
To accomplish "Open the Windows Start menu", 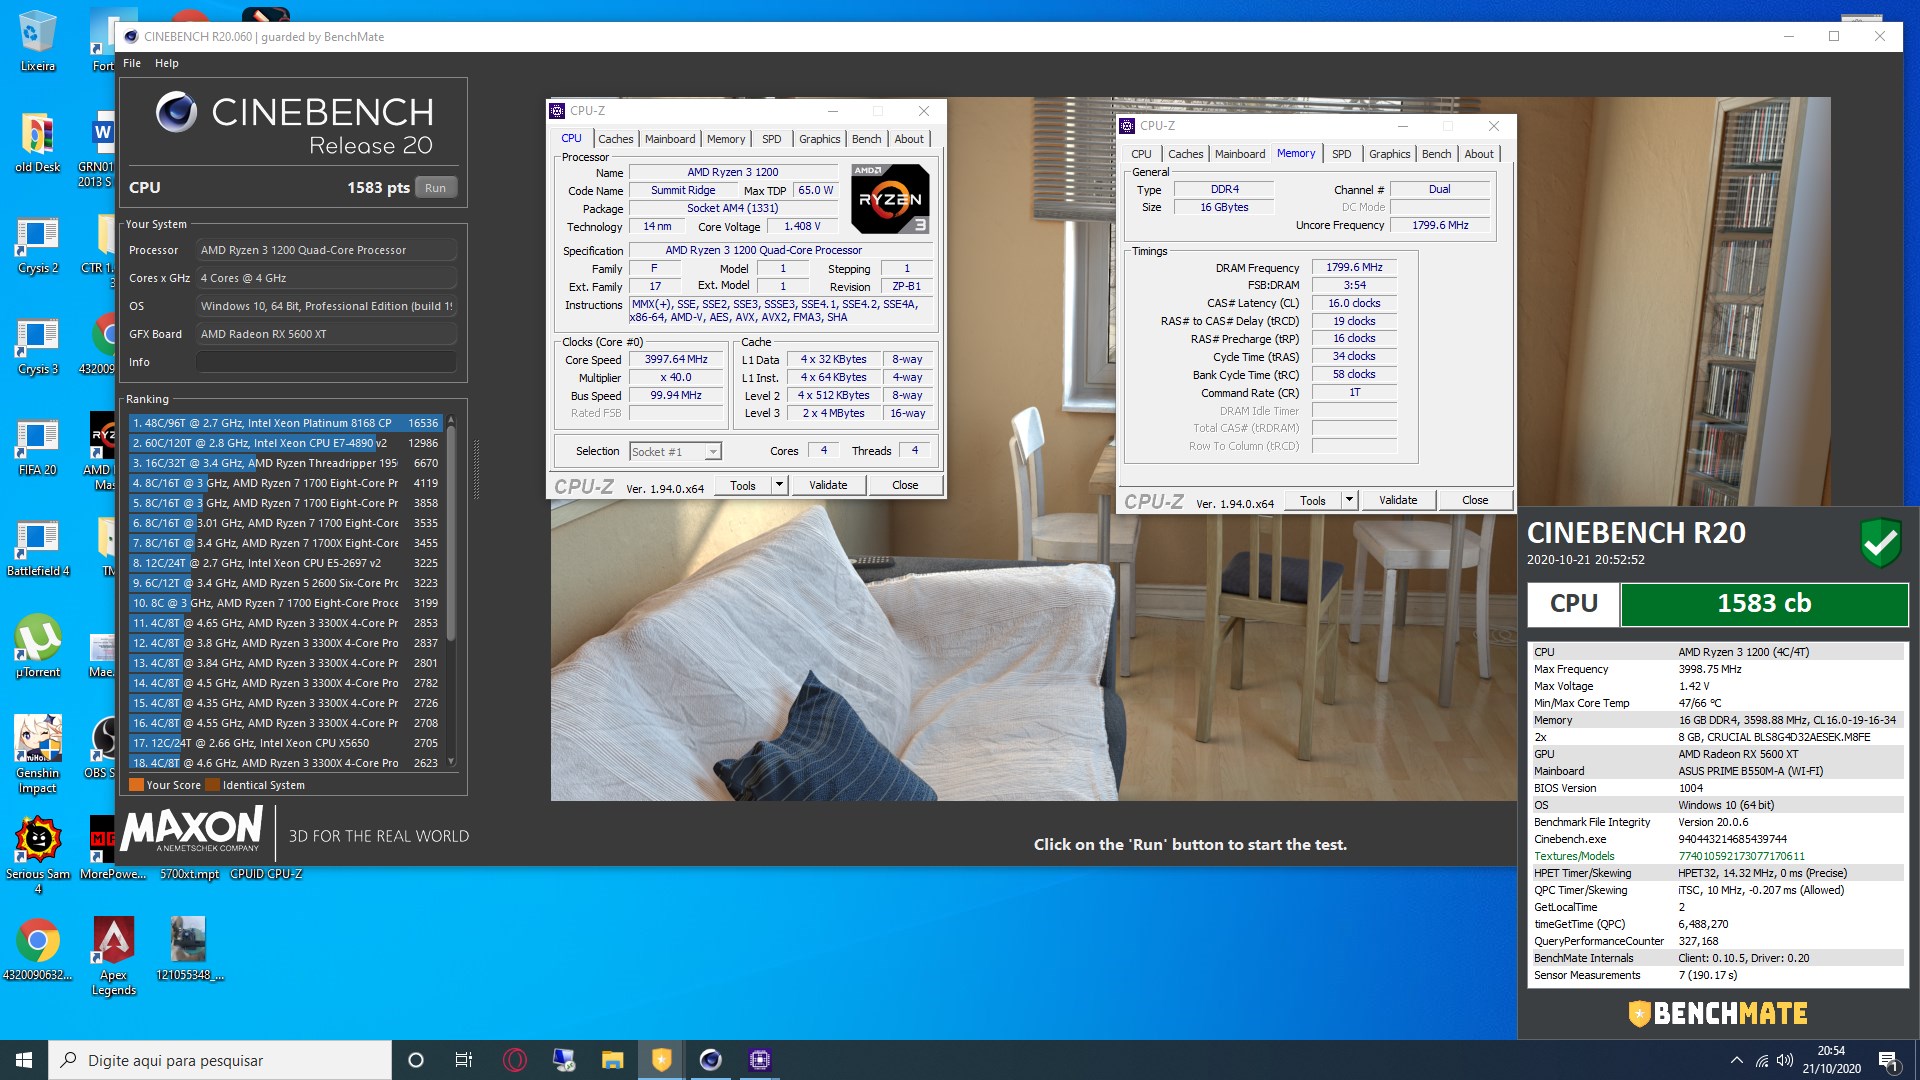I will pos(24,1060).
